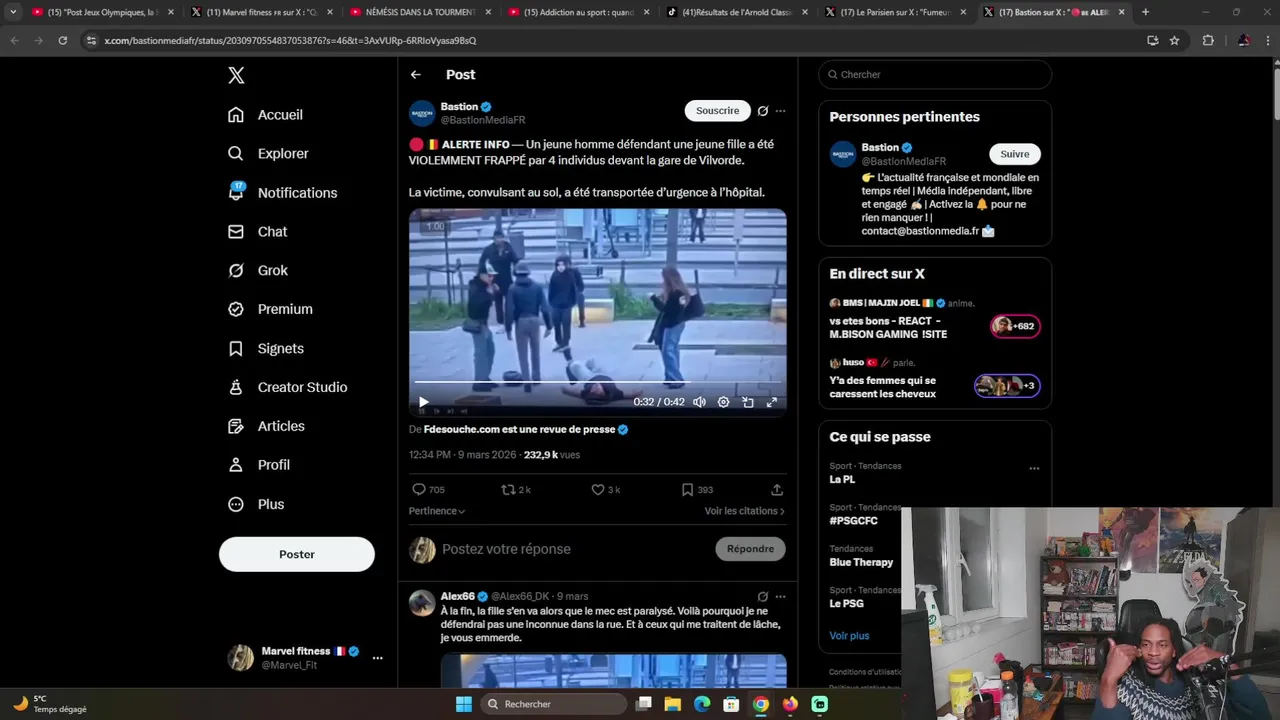
Task: Click the taskbar Rechercher search box
Action: (553, 704)
